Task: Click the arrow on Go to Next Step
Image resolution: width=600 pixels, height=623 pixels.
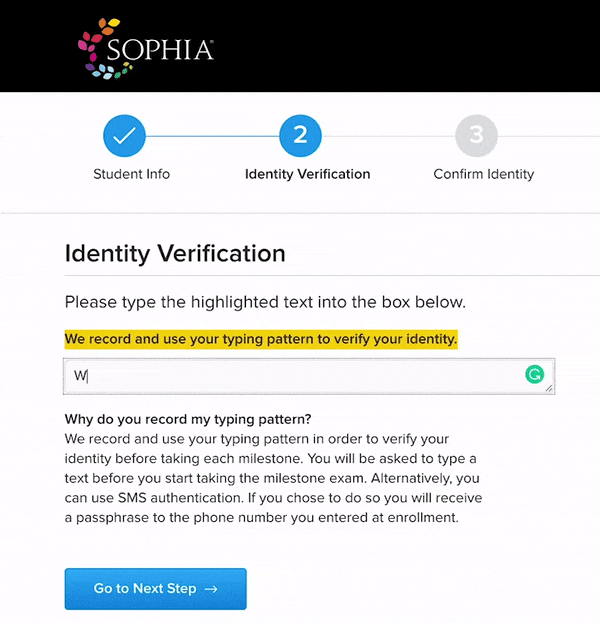Action: 211,589
